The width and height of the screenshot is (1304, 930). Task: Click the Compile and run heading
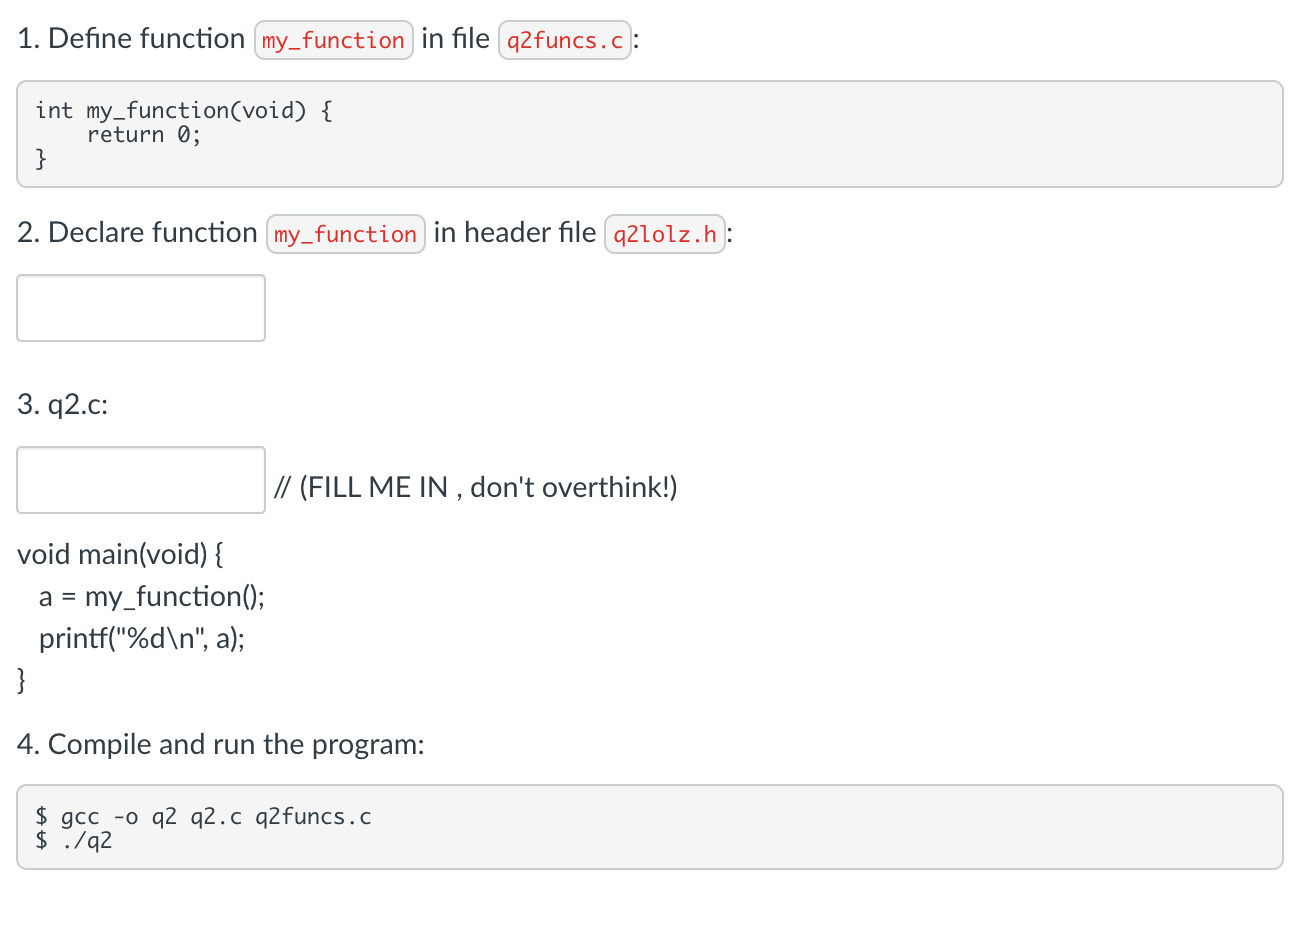click(221, 744)
